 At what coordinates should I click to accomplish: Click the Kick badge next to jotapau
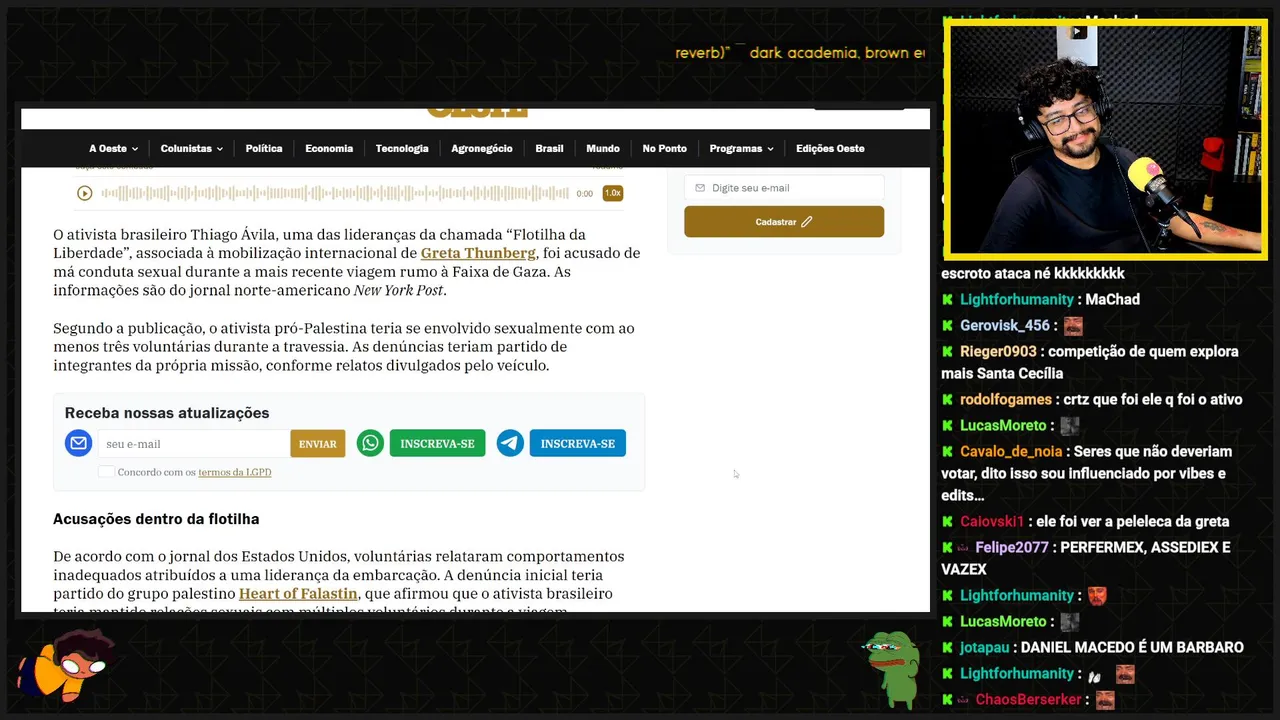(947, 647)
